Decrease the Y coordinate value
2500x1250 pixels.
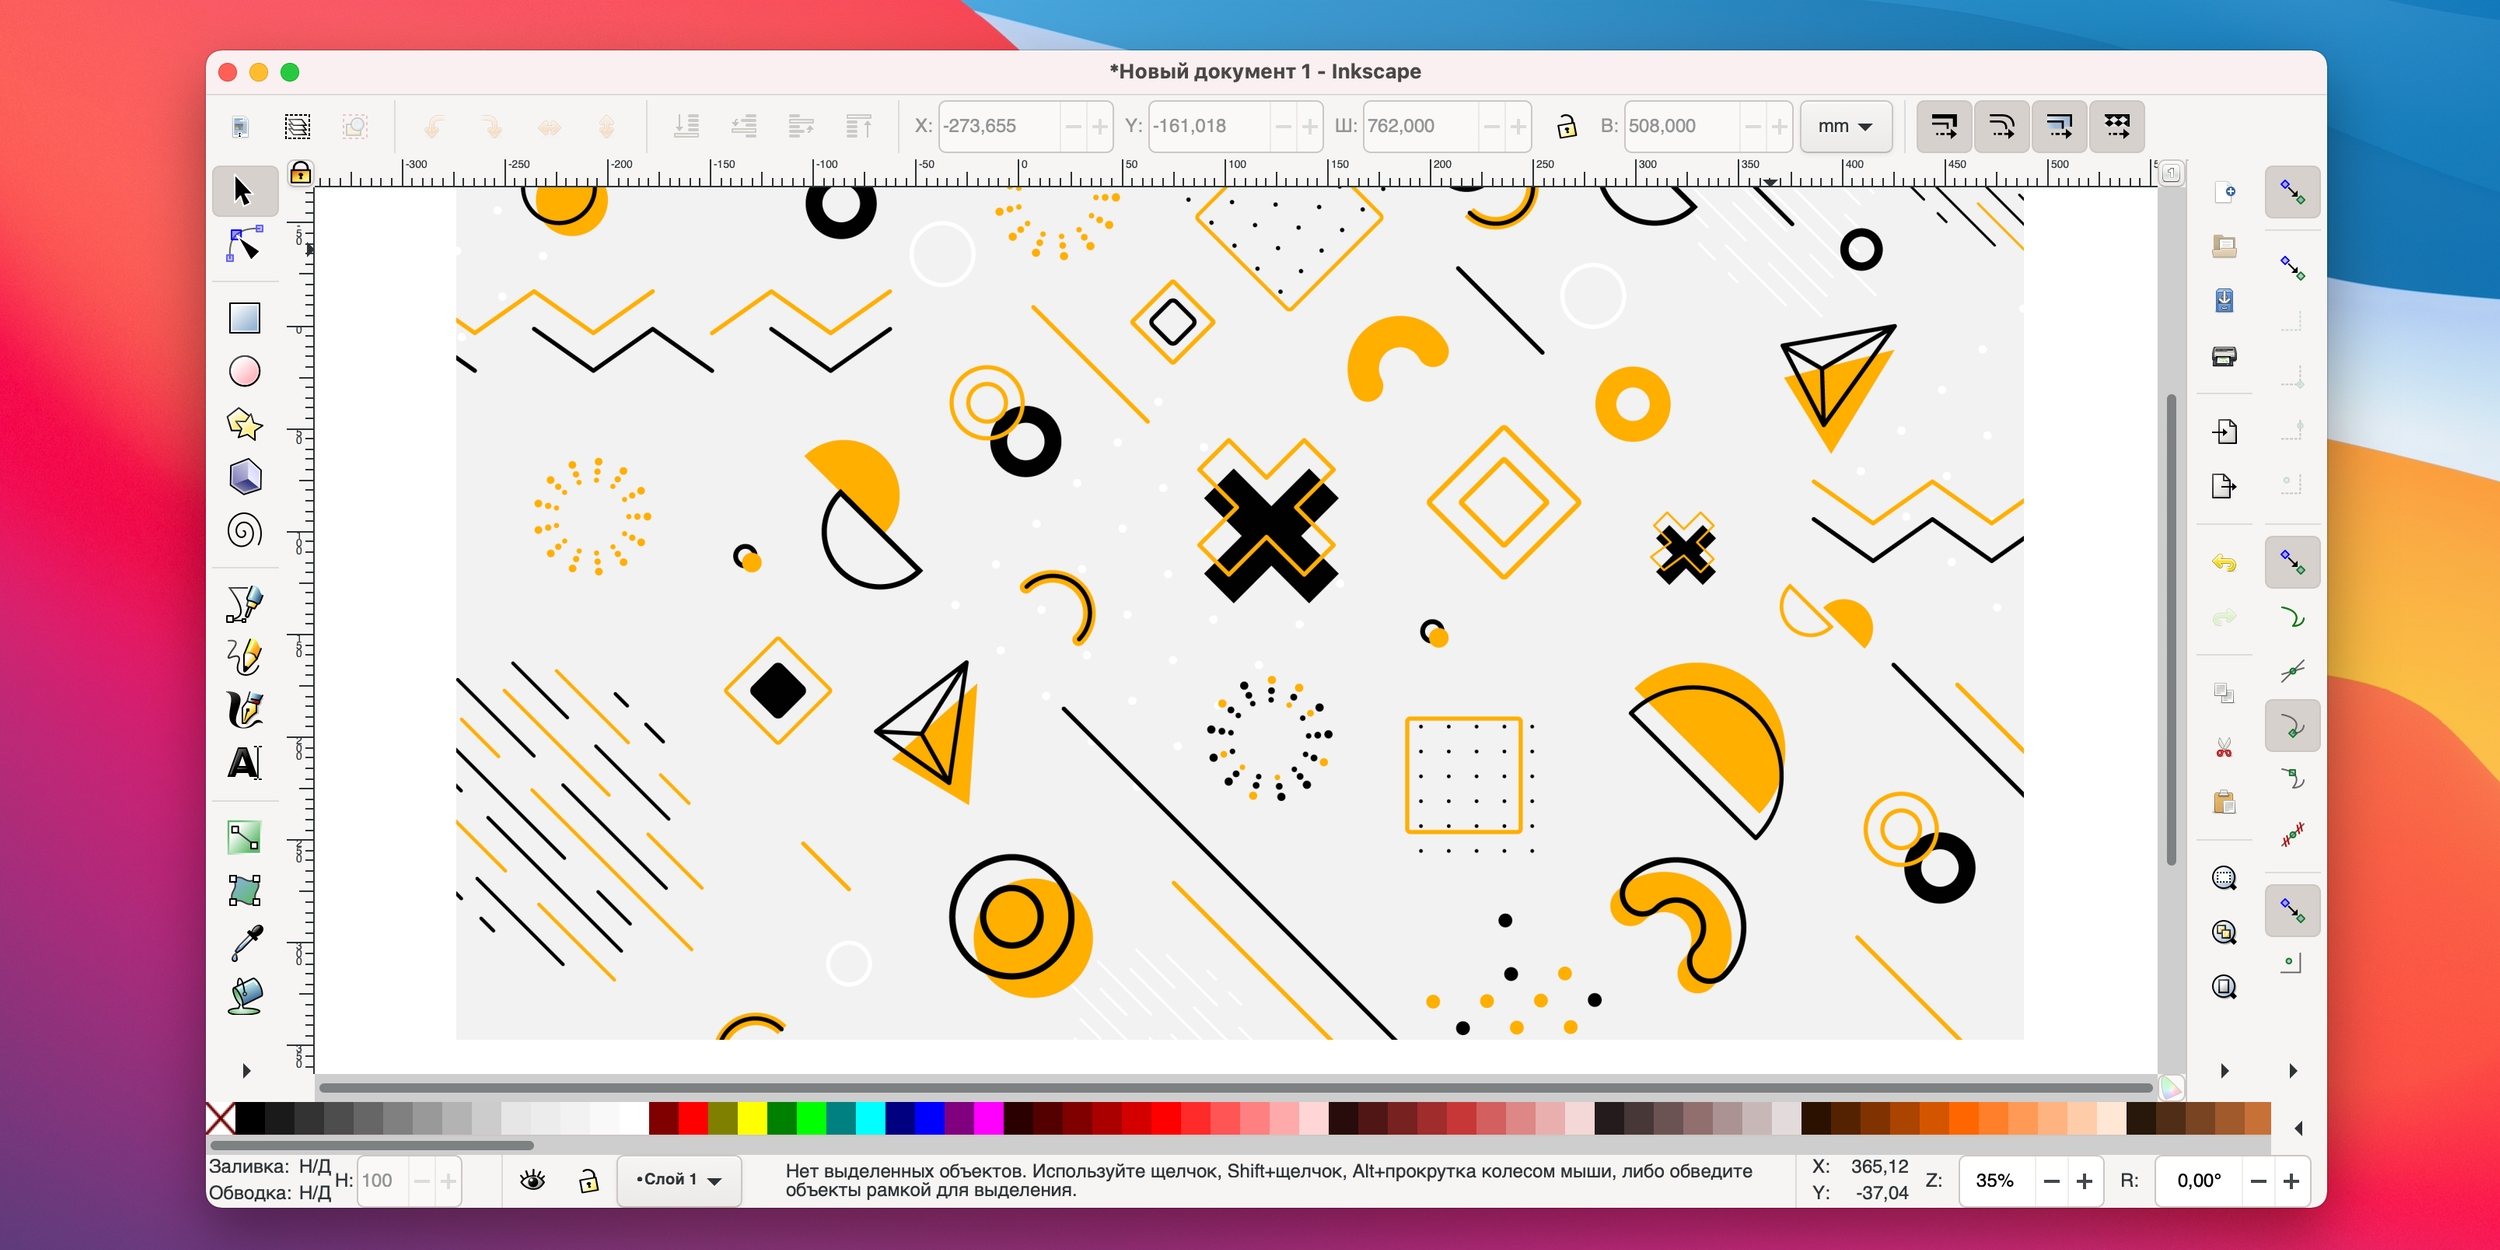point(1283,126)
